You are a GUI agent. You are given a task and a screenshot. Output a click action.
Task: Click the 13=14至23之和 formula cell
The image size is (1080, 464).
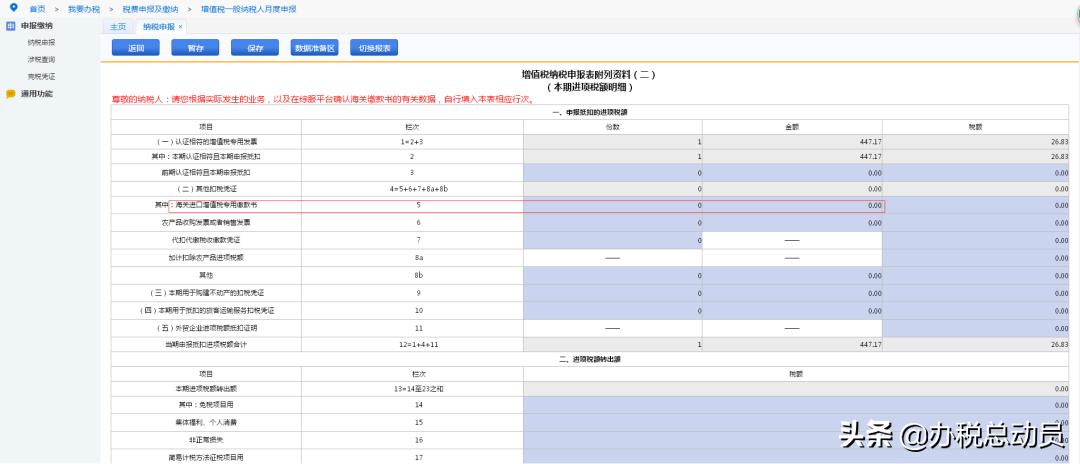[419, 389]
